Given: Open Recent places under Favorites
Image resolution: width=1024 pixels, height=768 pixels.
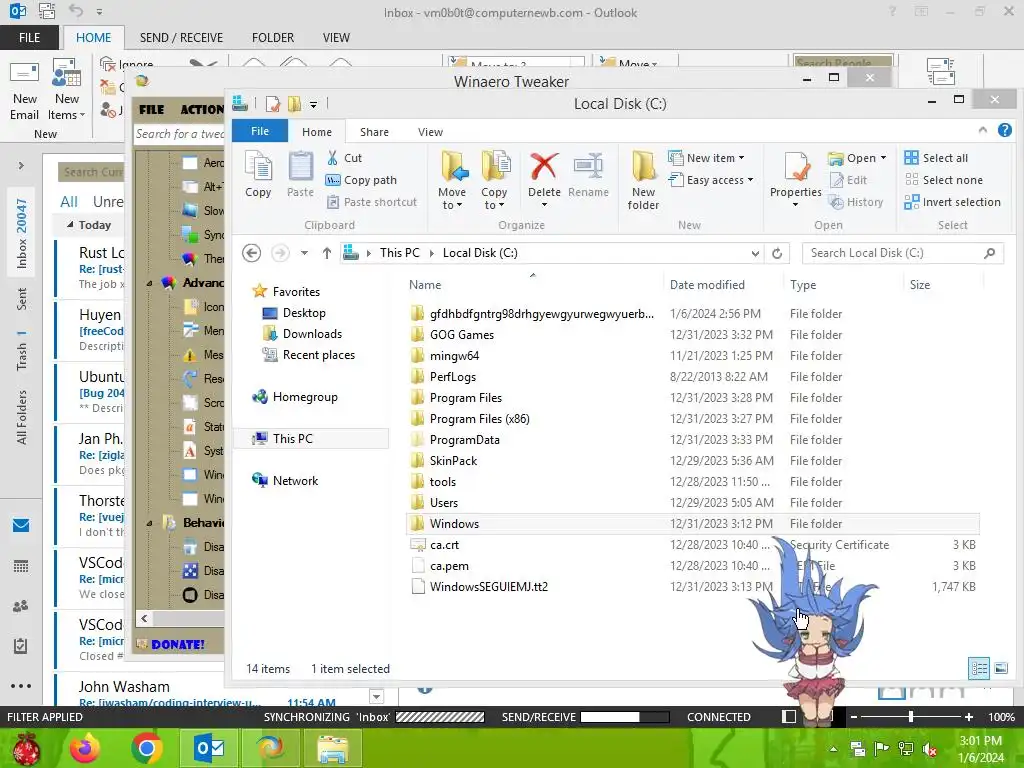Looking at the screenshot, I should coord(319,355).
